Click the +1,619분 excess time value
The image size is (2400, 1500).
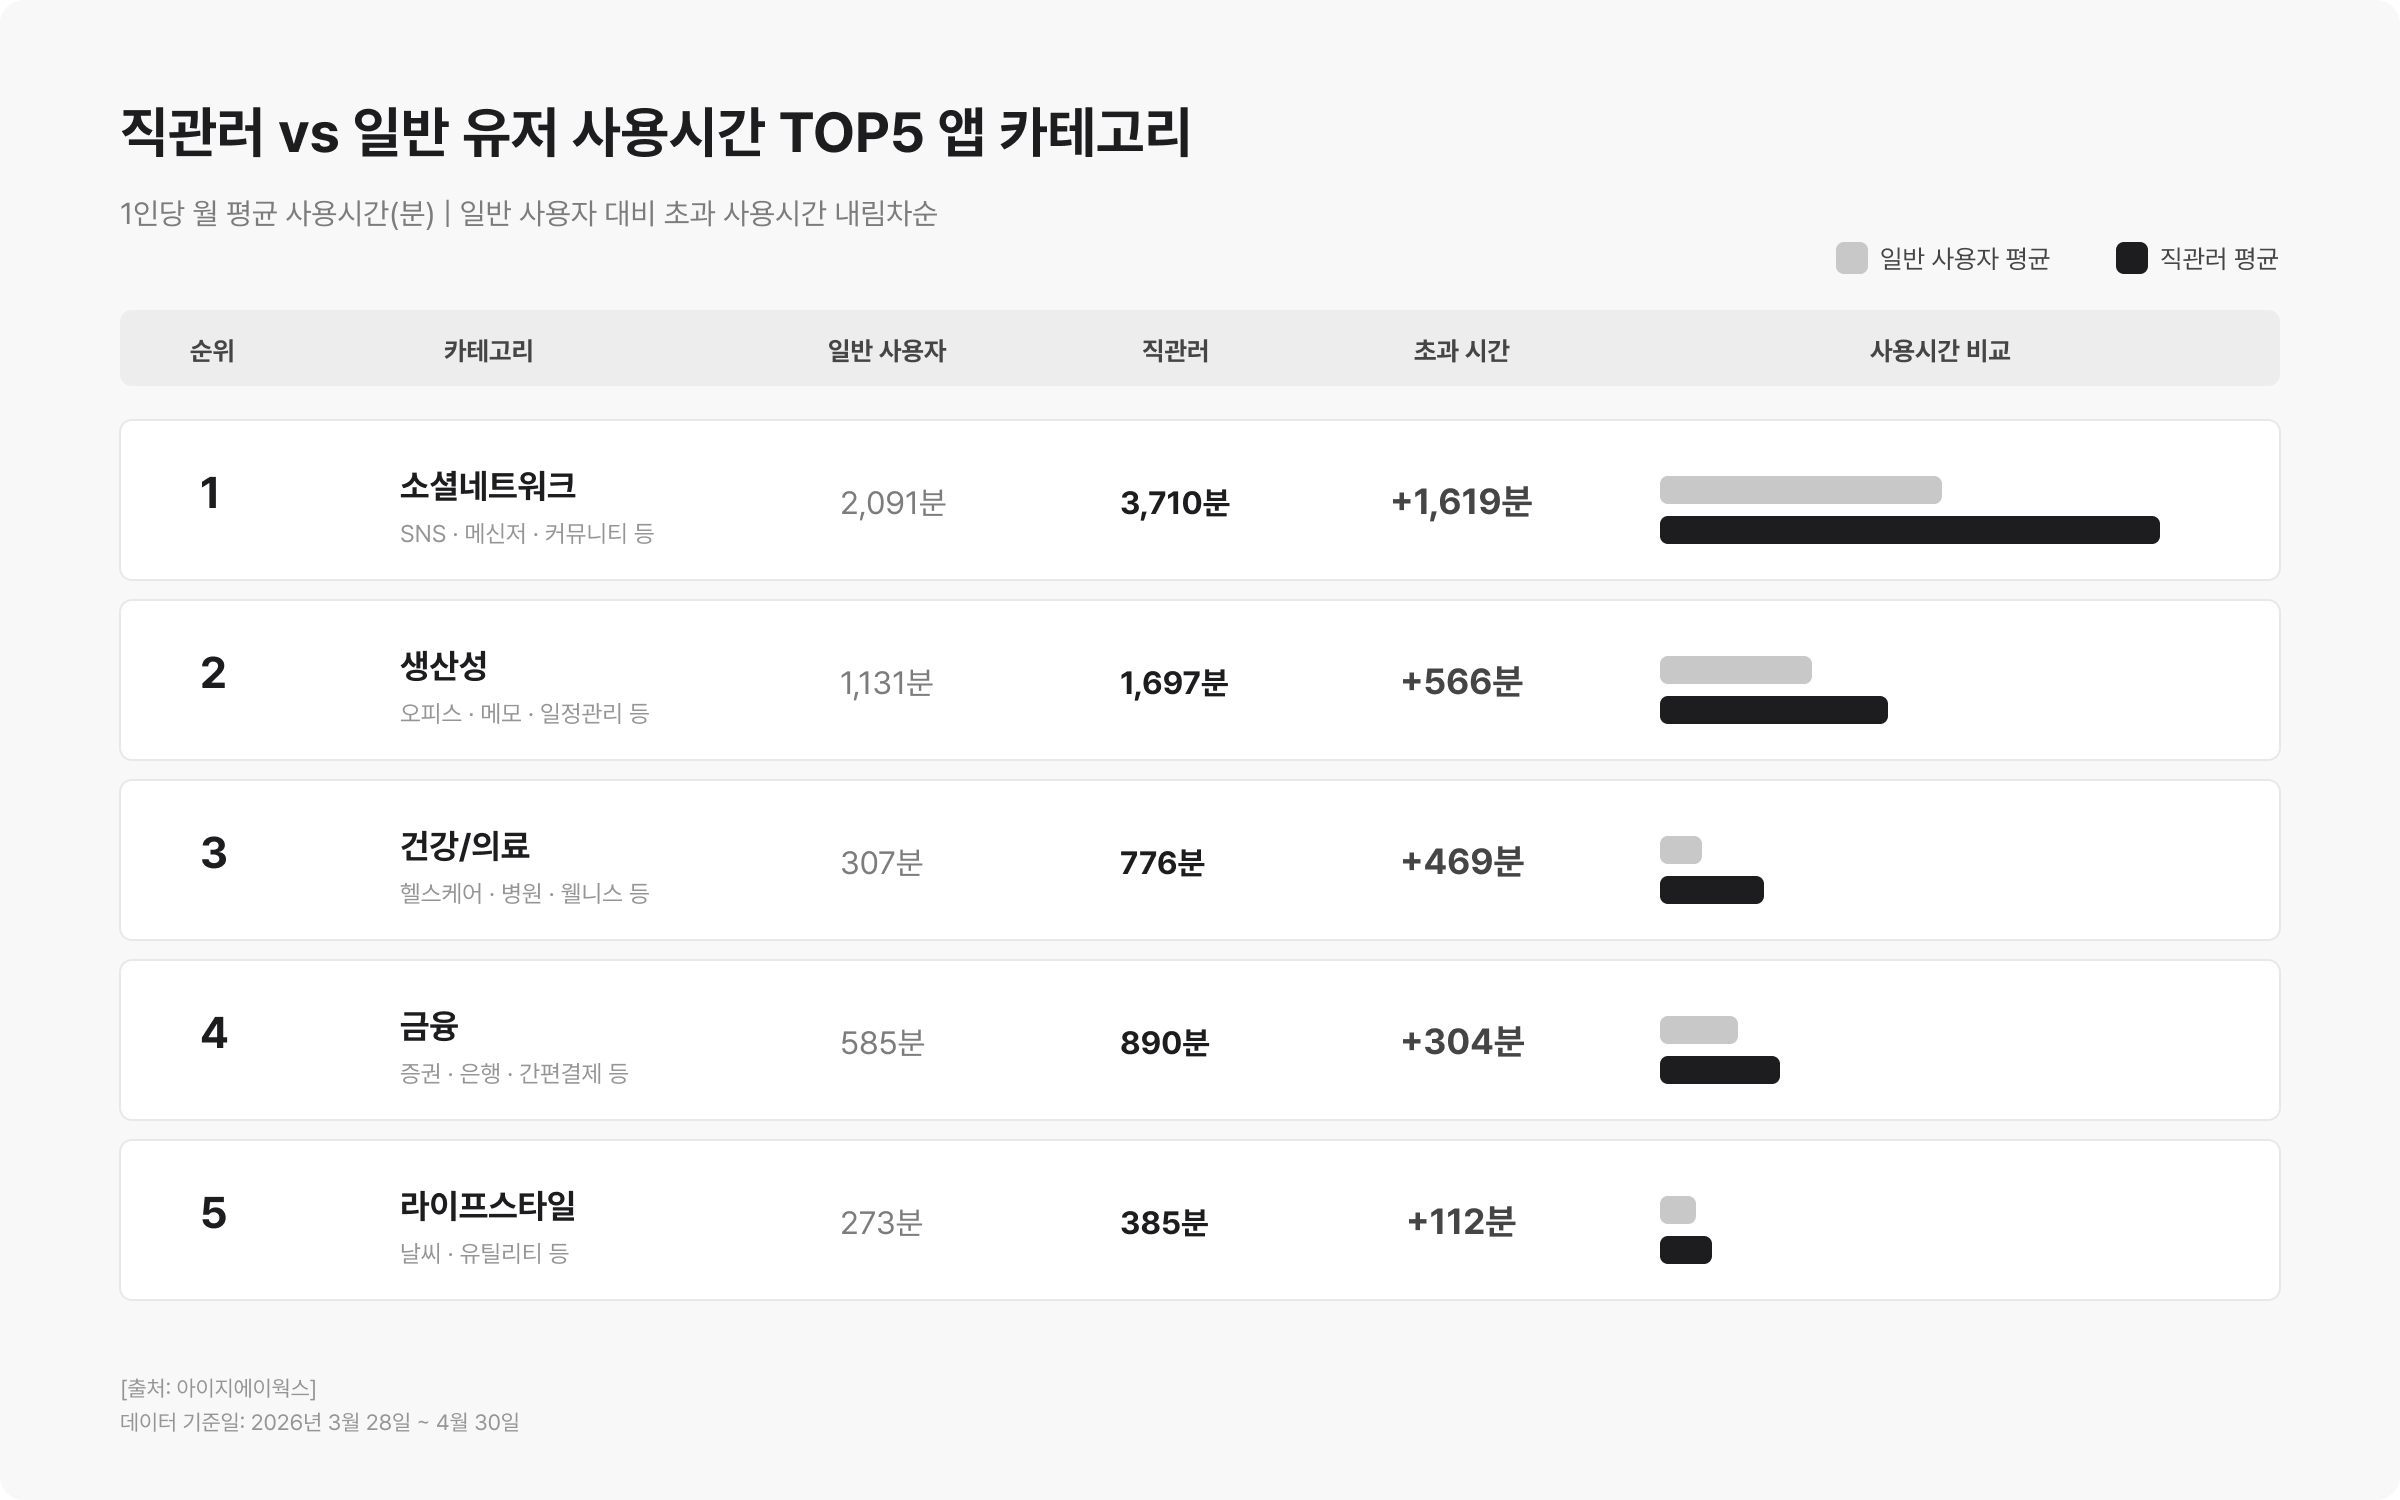coord(1461,501)
